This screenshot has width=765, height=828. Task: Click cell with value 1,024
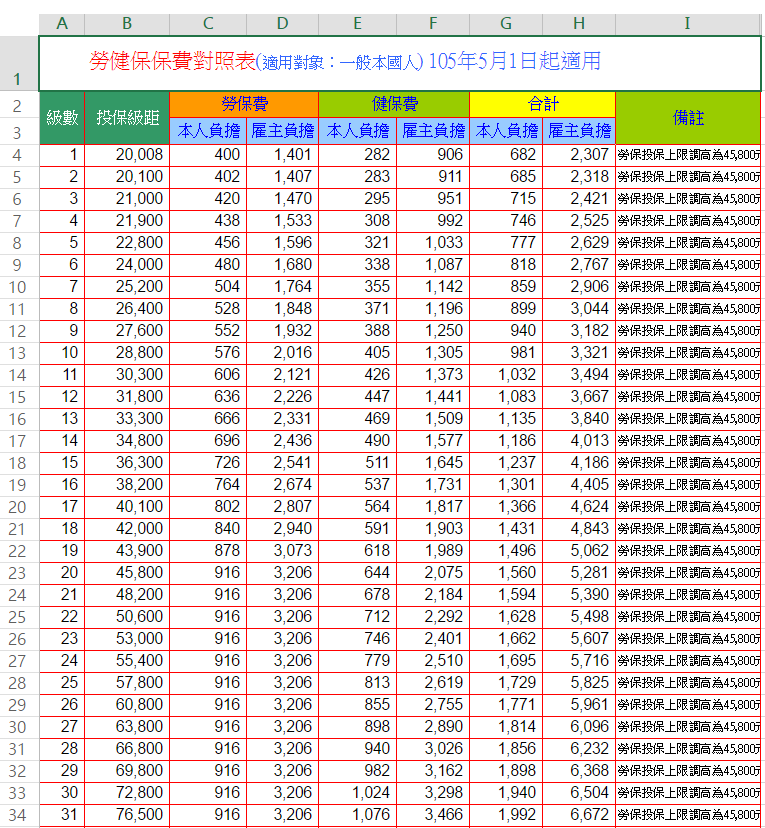357,793
